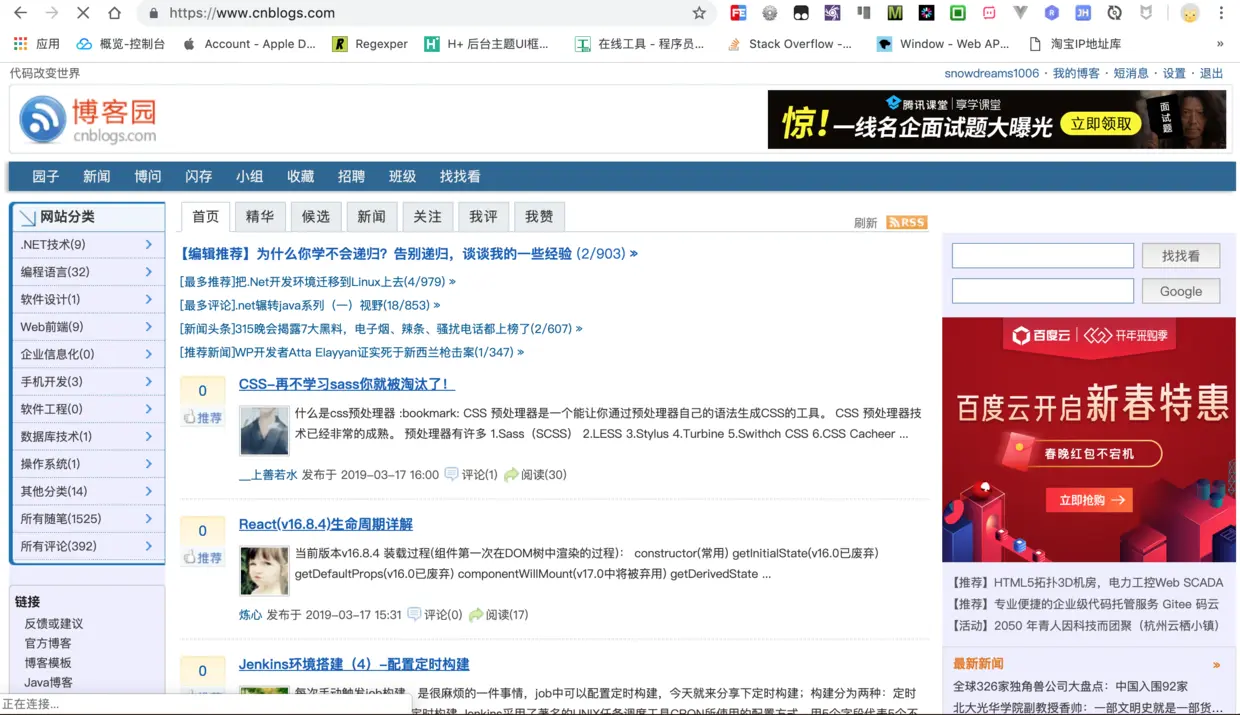The image size is (1240, 715).
Task: Click the top search input field
Action: (1040, 255)
